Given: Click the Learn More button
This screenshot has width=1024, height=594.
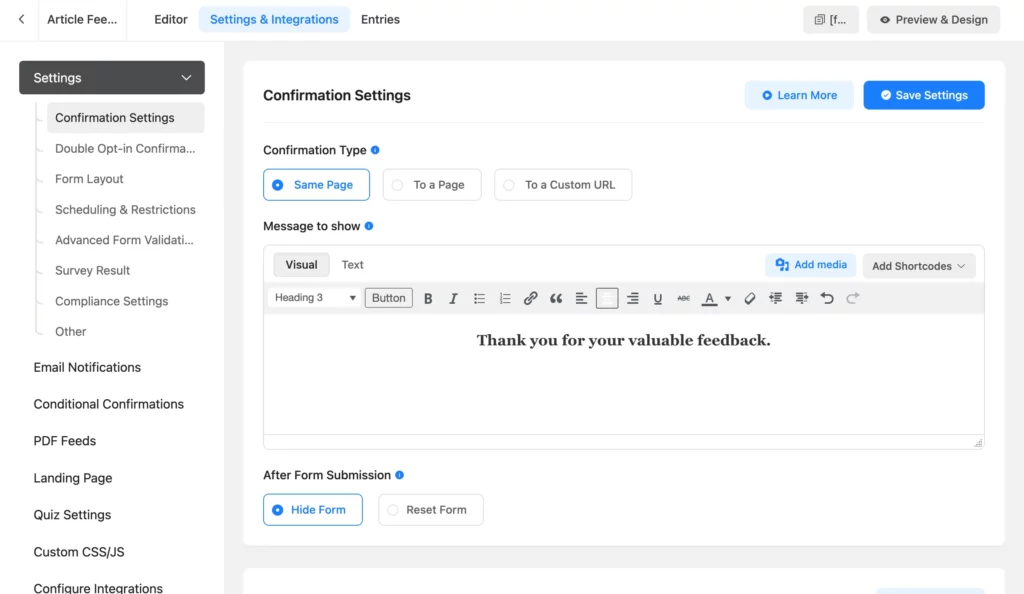Looking at the screenshot, I should [x=799, y=95].
